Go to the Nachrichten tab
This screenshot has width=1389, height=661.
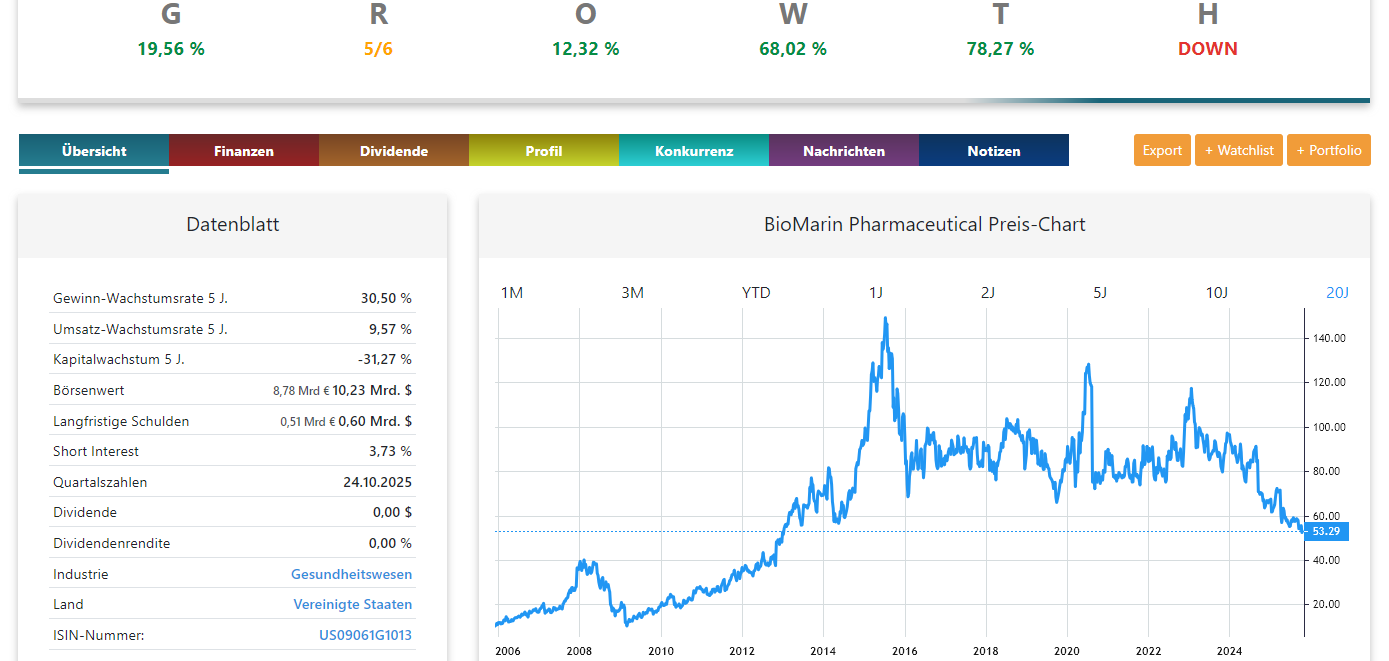tap(844, 151)
